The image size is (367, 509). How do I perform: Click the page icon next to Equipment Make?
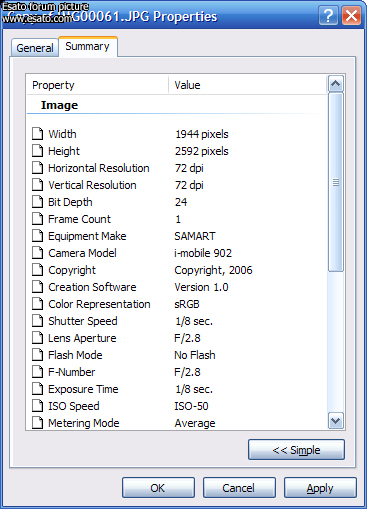pyautogui.click(x=38, y=236)
